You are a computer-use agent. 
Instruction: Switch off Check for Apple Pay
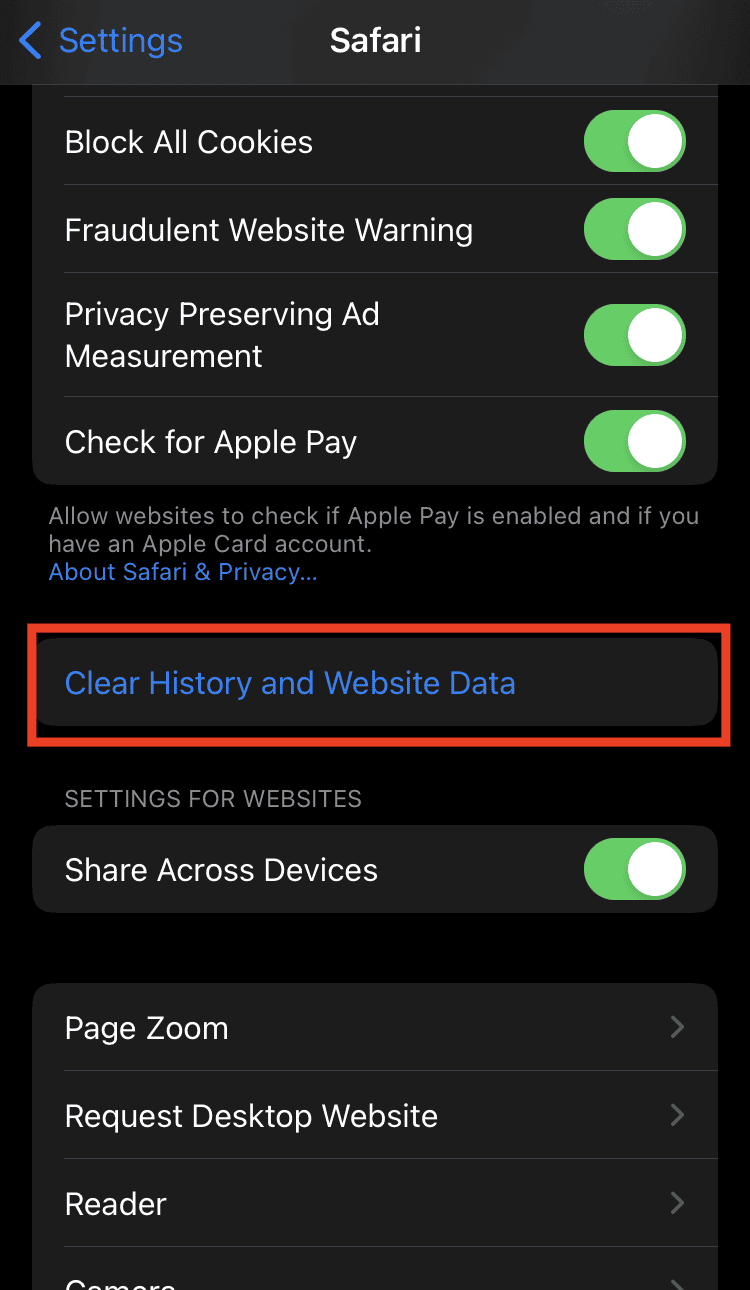[635, 442]
